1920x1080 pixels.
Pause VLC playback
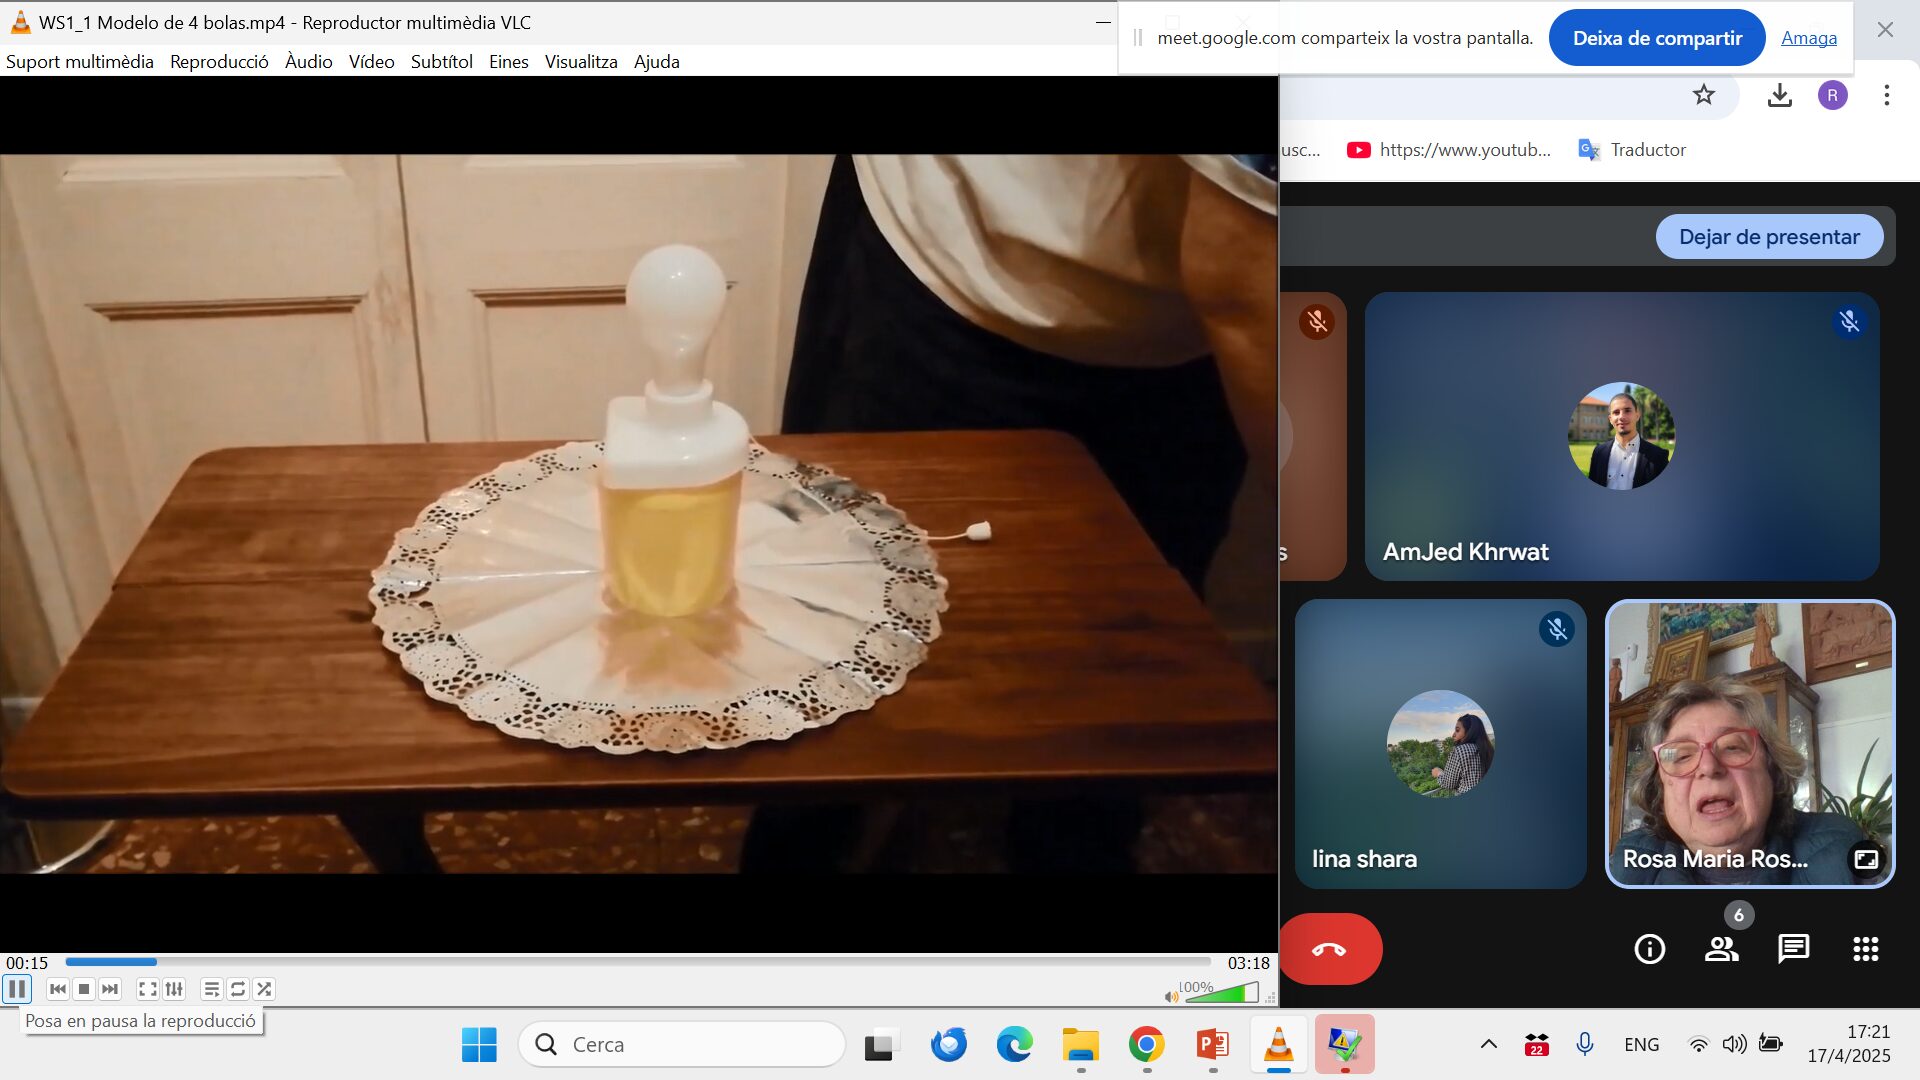click(17, 989)
